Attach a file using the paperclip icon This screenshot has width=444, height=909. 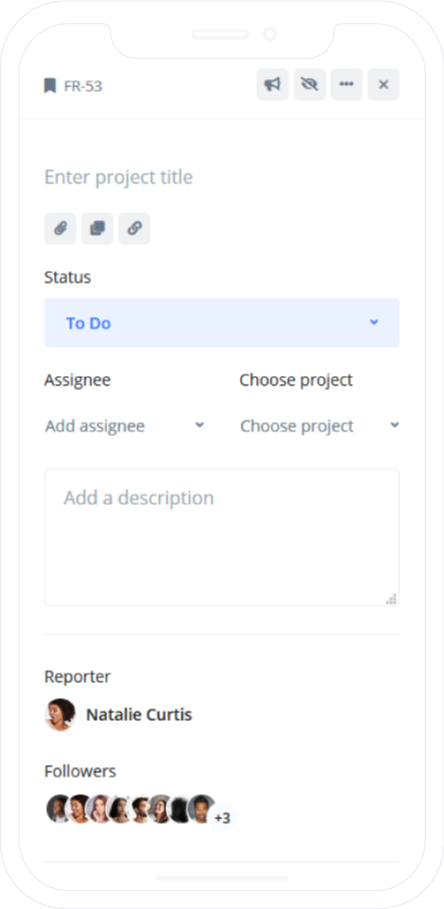(60, 228)
